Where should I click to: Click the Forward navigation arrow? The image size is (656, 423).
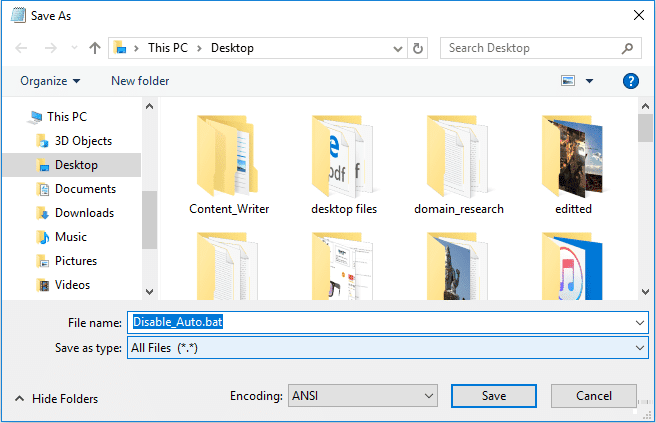[51, 48]
